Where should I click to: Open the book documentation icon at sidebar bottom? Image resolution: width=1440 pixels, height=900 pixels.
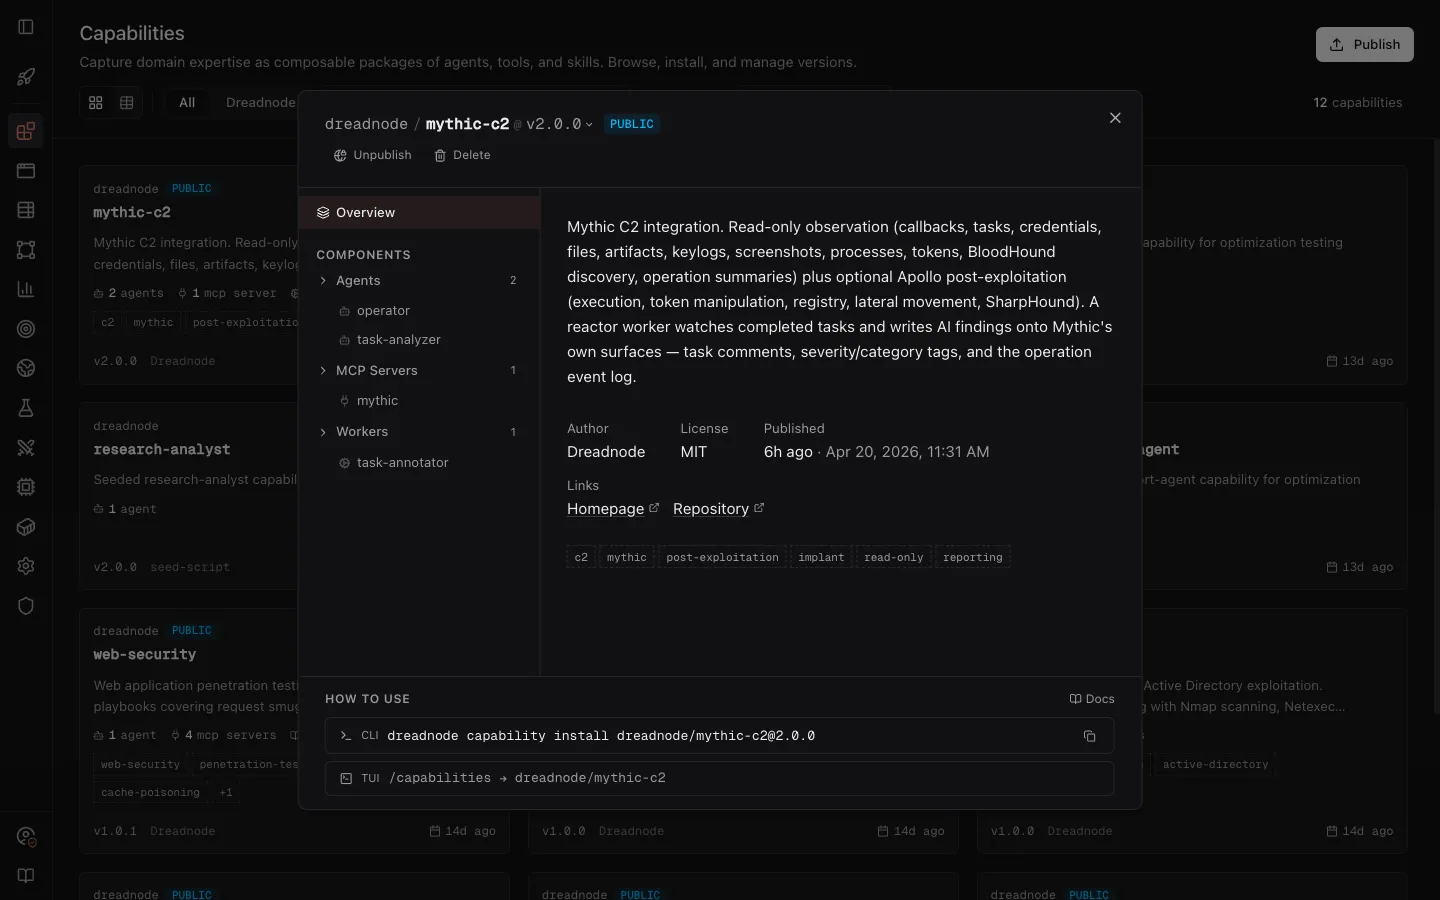[26, 876]
